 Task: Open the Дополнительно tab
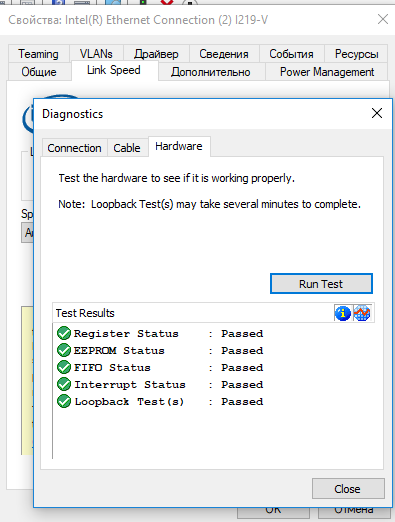coord(211,72)
